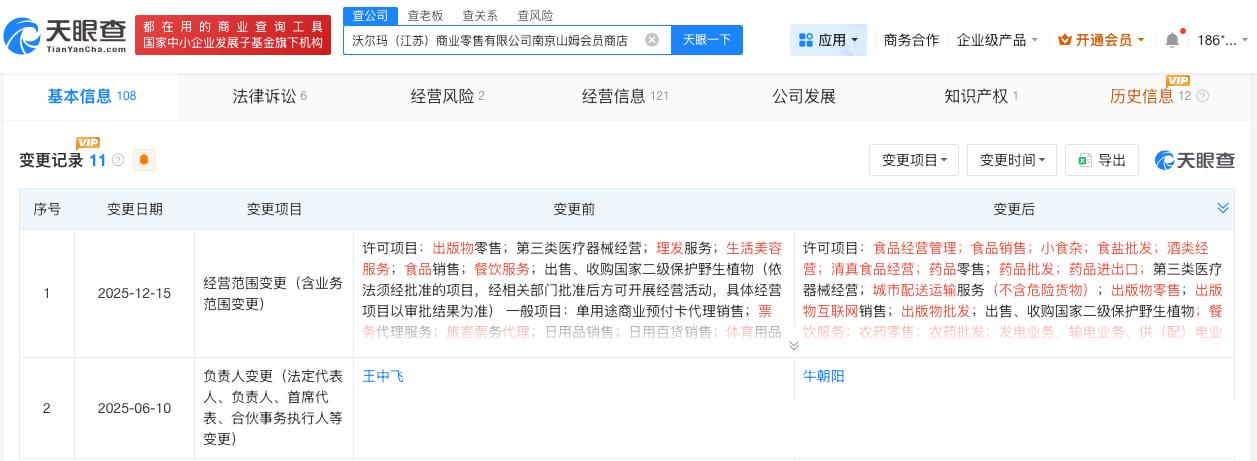This screenshot has width=1257, height=461.
Task: Open the 变更时间 filter dropdown
Action: [1012, 160]
